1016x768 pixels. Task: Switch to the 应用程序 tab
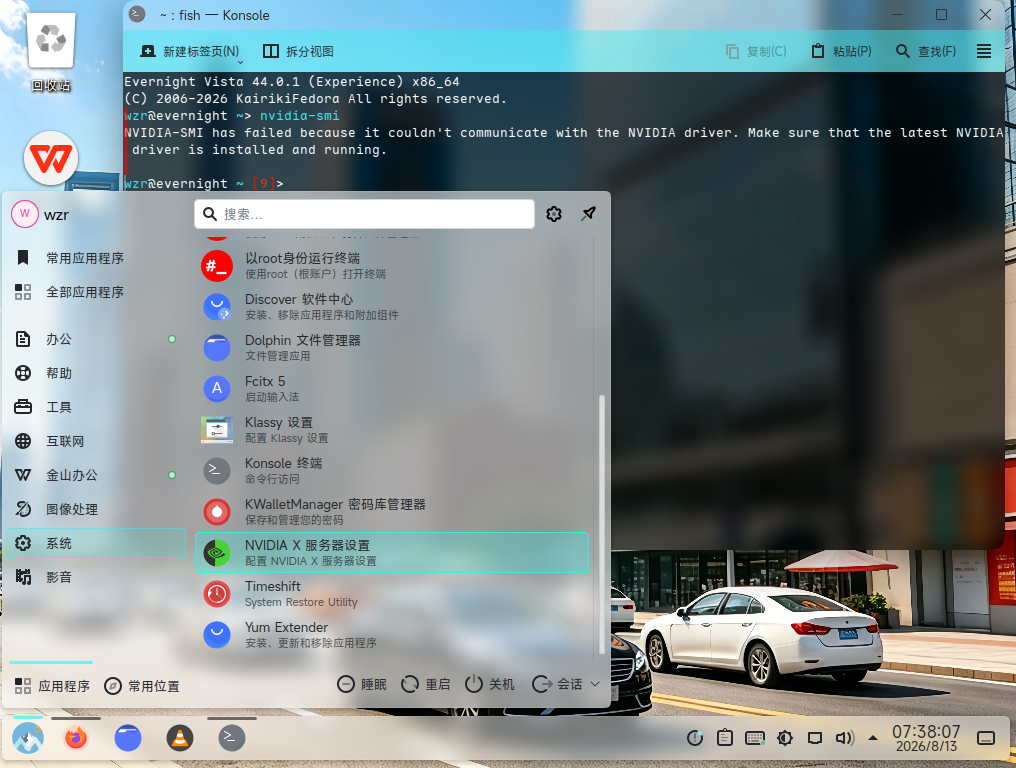tap(52, 686)
